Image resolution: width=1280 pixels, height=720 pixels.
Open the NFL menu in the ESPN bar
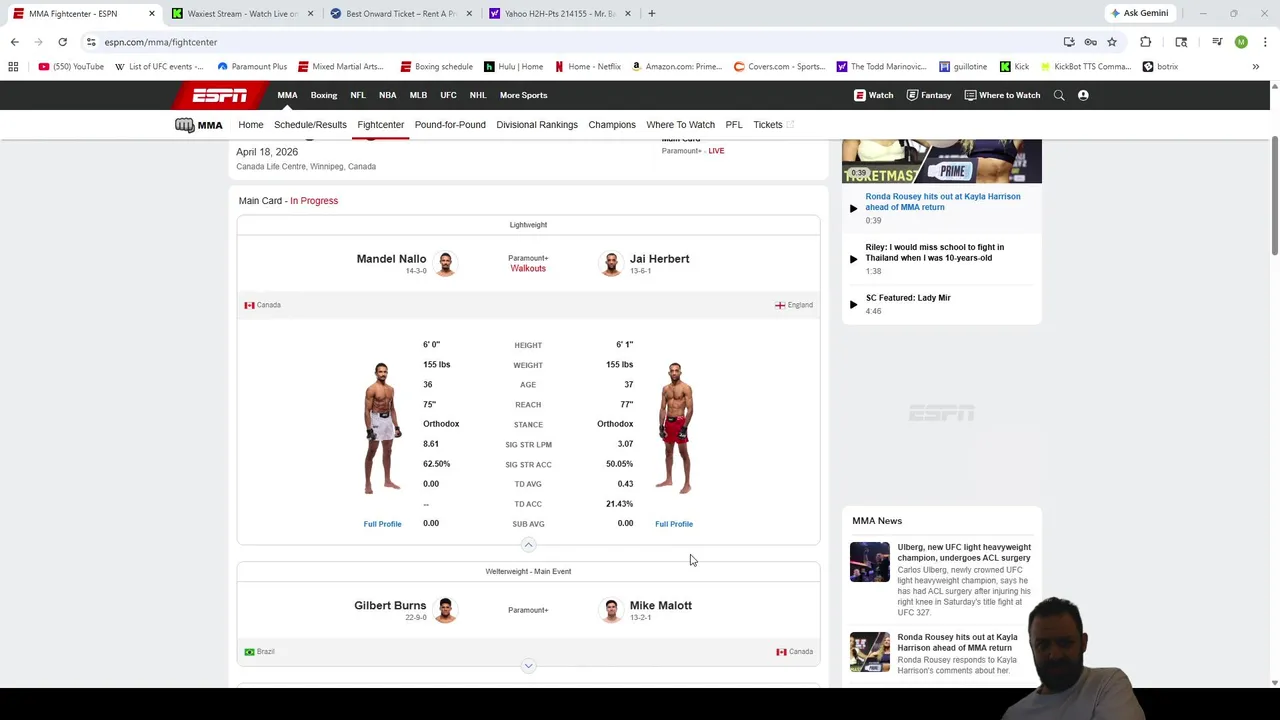tap(358, 95)
